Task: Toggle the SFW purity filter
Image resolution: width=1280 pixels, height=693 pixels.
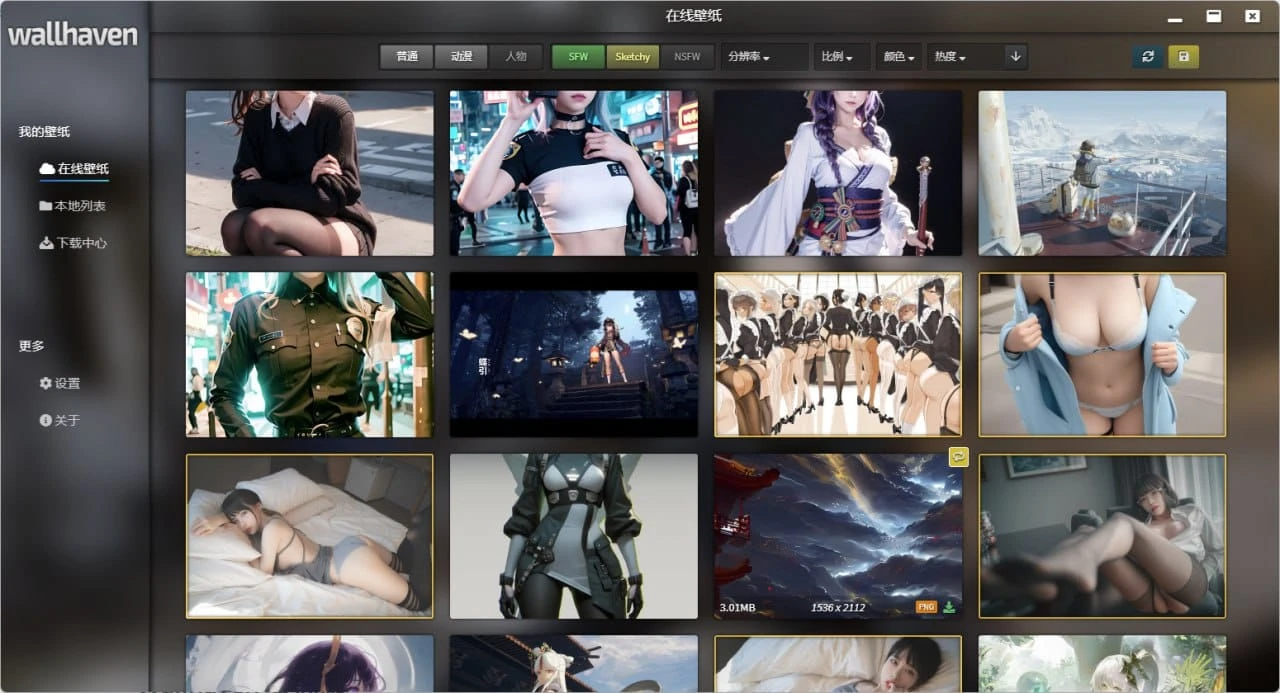Action: pos(578,57)
